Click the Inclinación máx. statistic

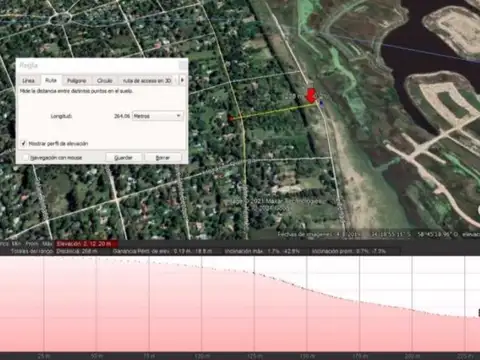click(262, 251)
